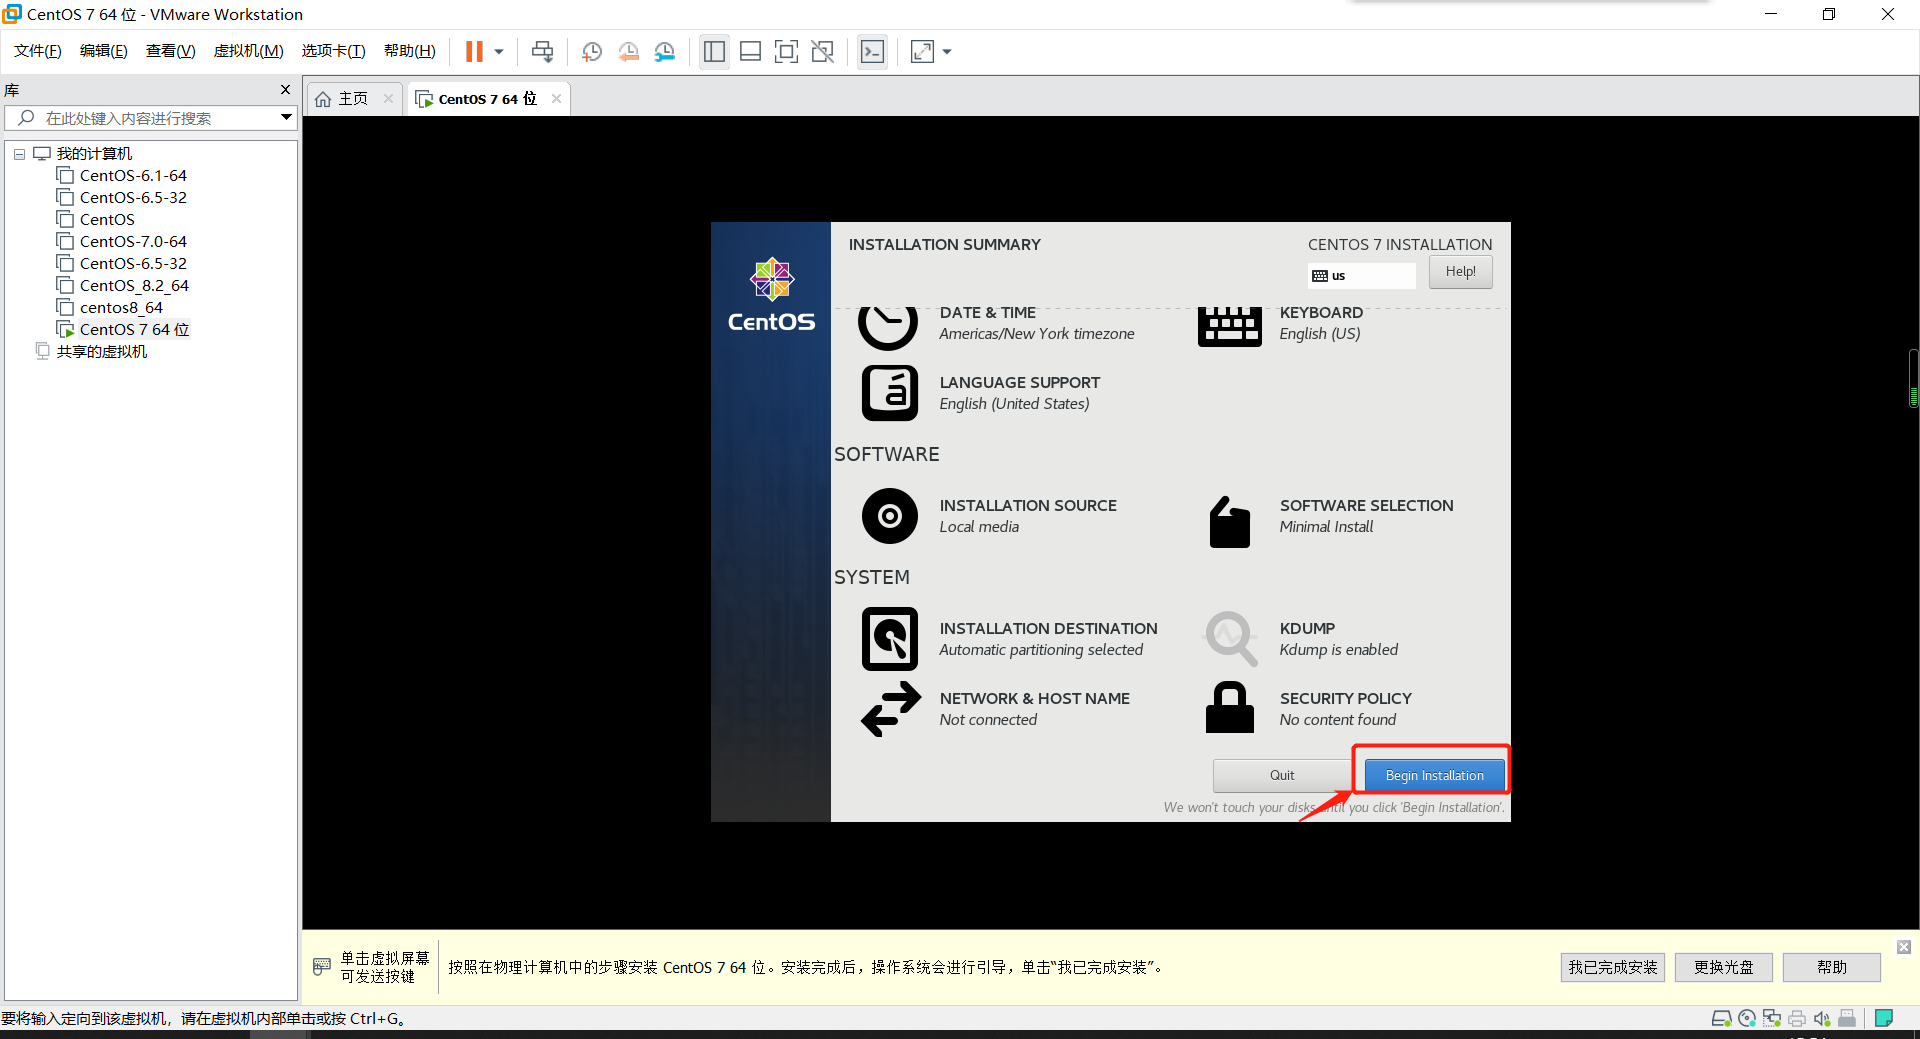
Task: Toggle the console view
Action: [x=872, y=51]
